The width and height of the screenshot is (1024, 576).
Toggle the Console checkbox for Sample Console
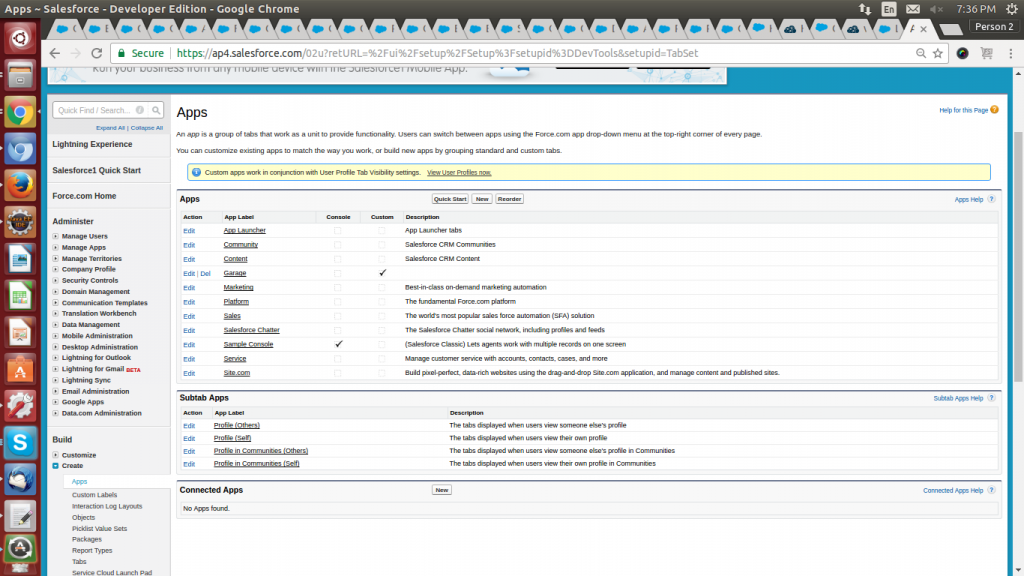[338, 344]
